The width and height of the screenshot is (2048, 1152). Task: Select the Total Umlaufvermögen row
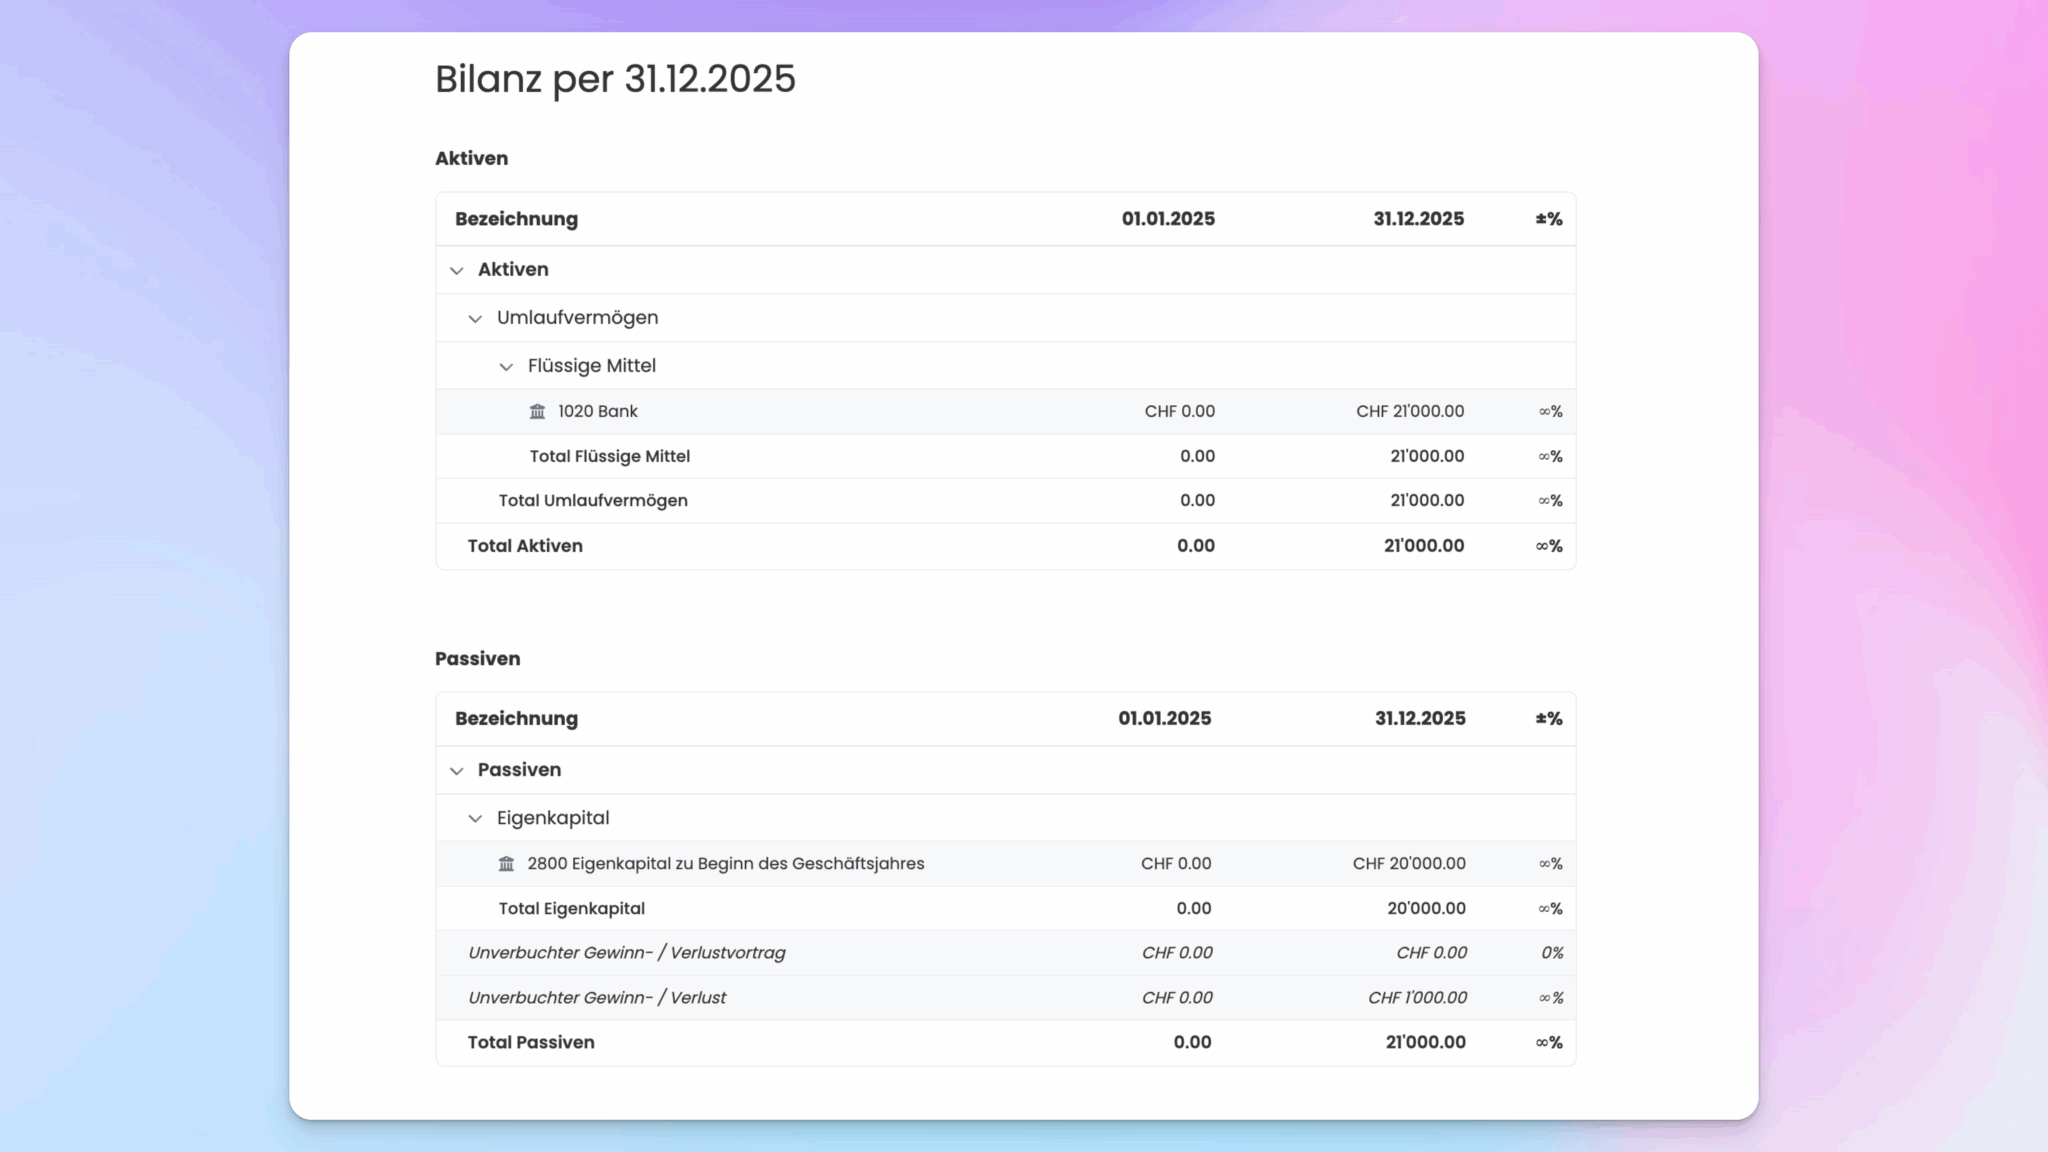coord(1005,501)
